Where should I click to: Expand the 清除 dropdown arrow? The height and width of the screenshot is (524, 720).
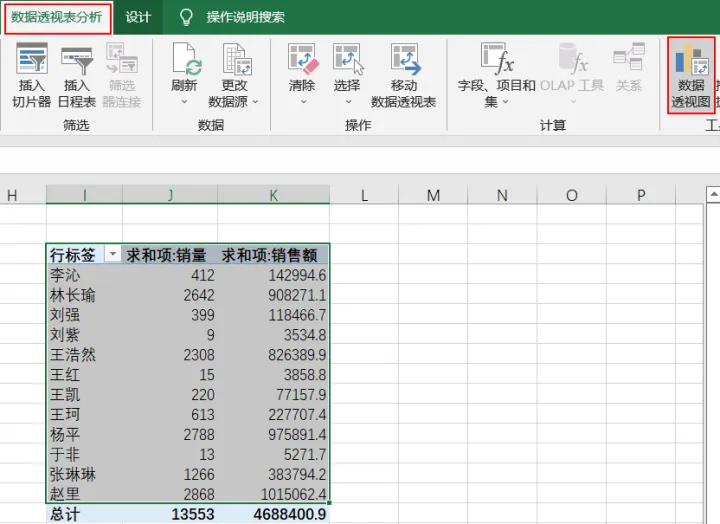[302, 102]
